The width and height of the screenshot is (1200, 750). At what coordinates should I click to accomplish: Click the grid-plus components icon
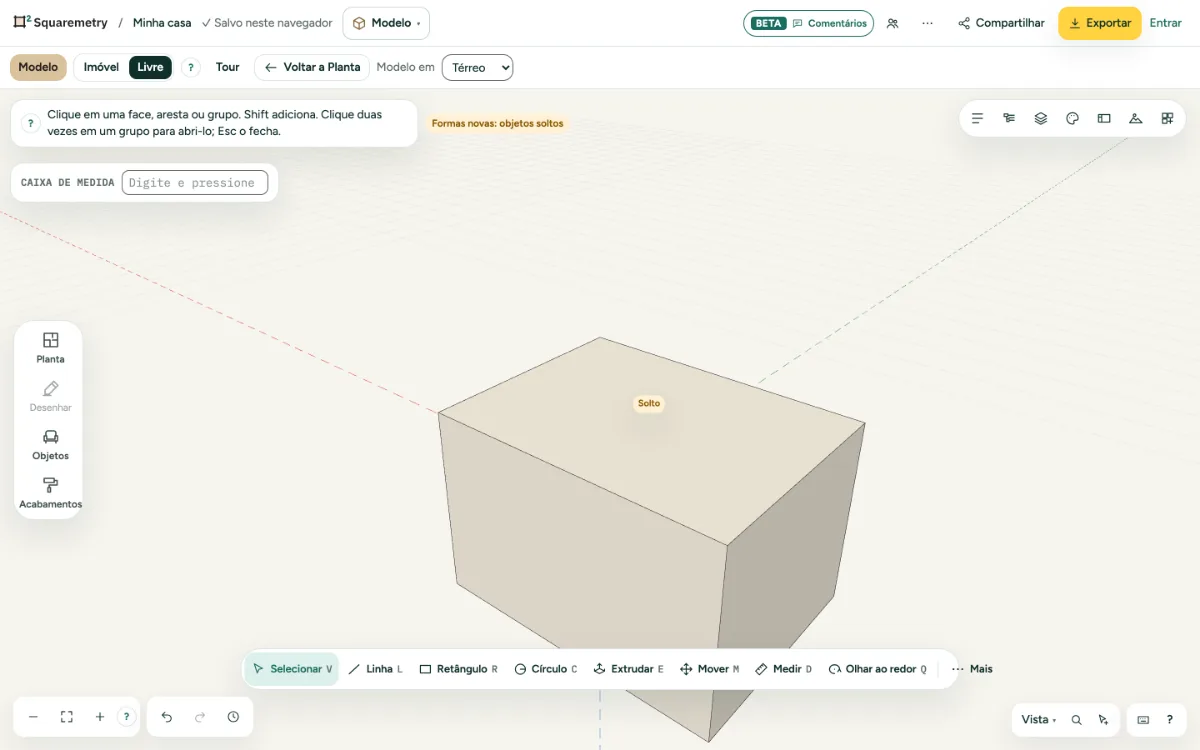1167,118
